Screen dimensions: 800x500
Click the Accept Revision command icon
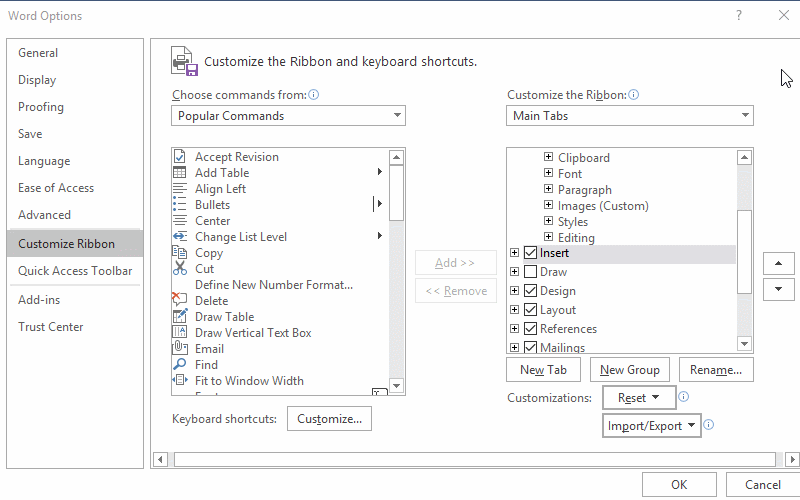(x=180, y=156)
